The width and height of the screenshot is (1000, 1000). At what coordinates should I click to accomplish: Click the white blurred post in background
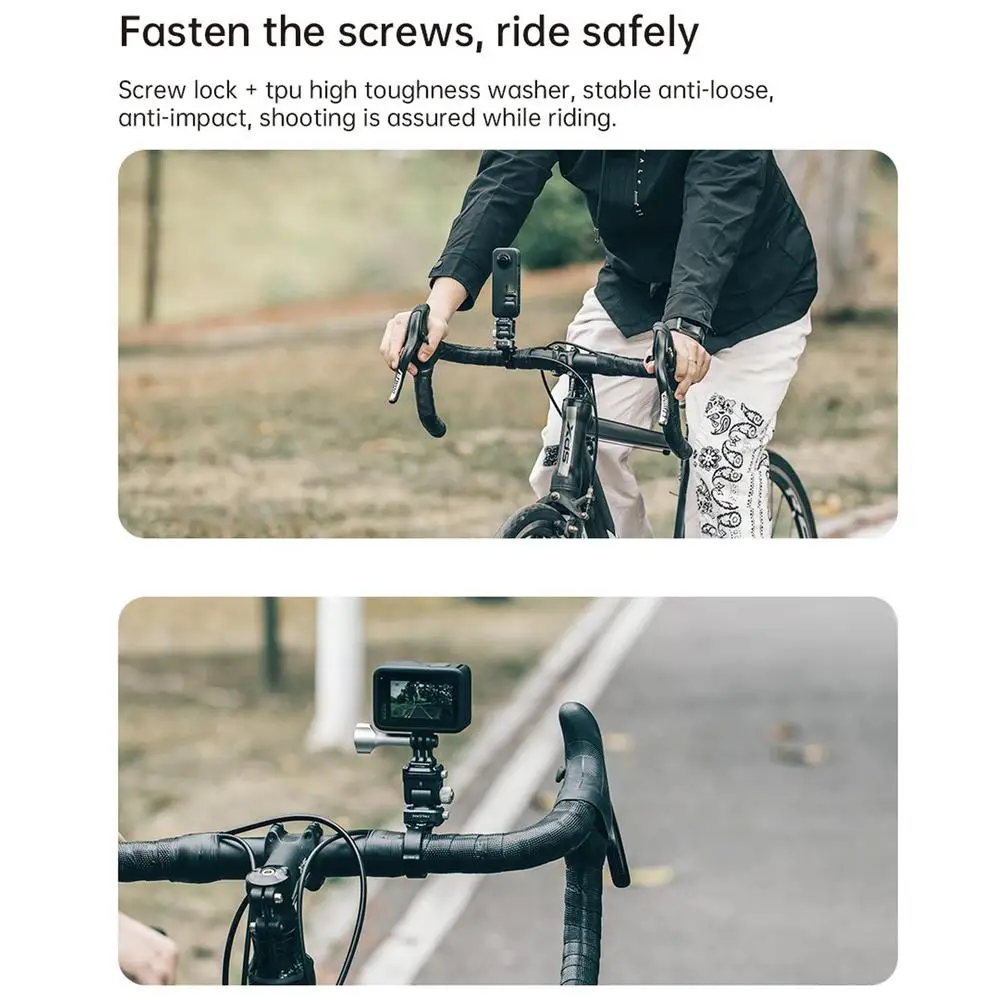(336, 673)
